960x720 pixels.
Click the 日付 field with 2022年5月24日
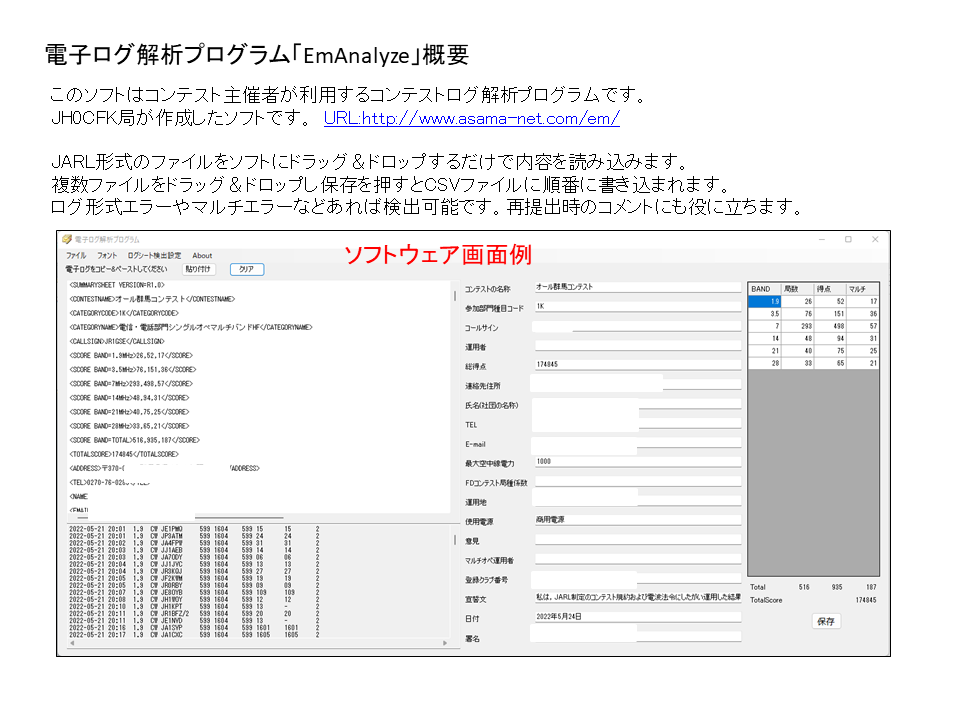(636, 617)
